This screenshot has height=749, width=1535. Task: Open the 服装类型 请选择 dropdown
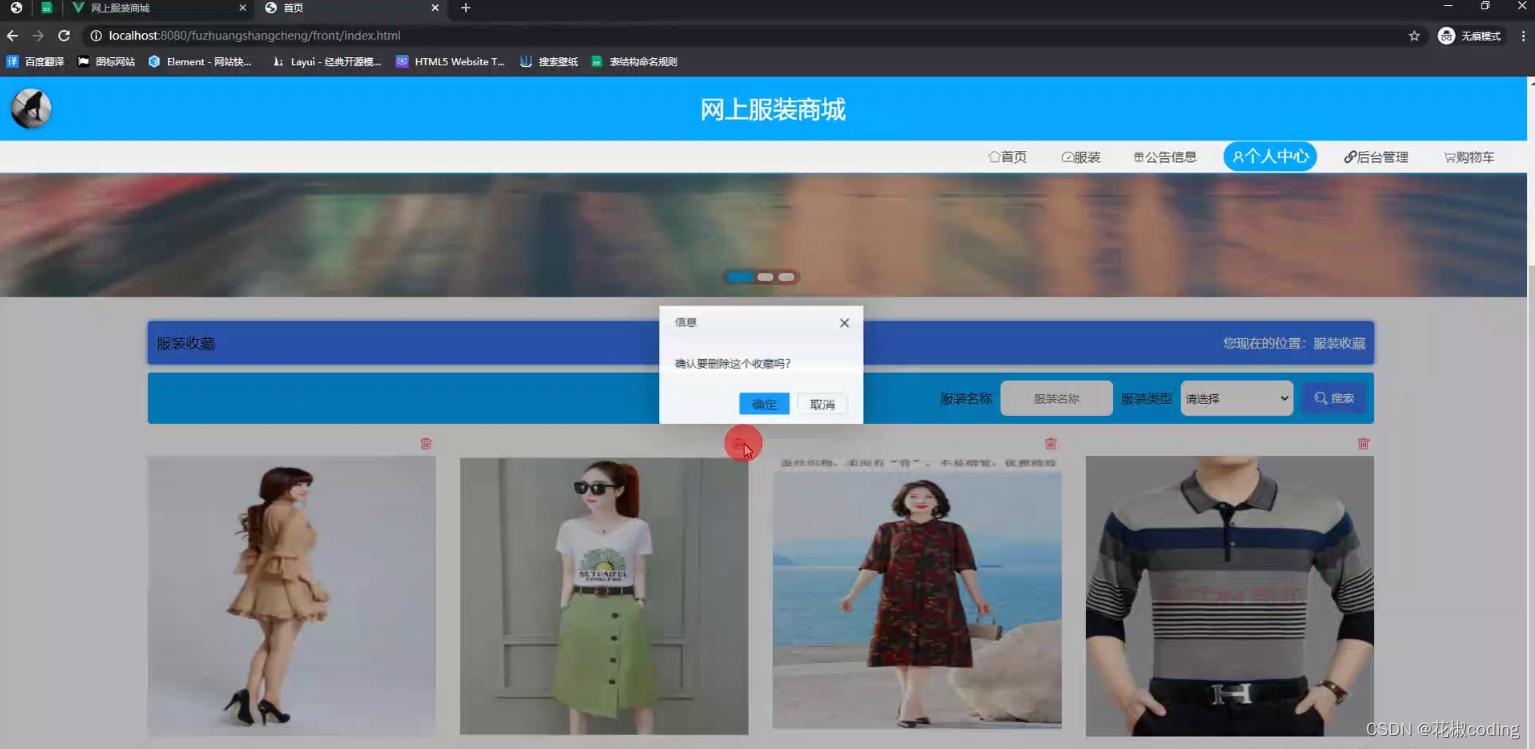1236,397
